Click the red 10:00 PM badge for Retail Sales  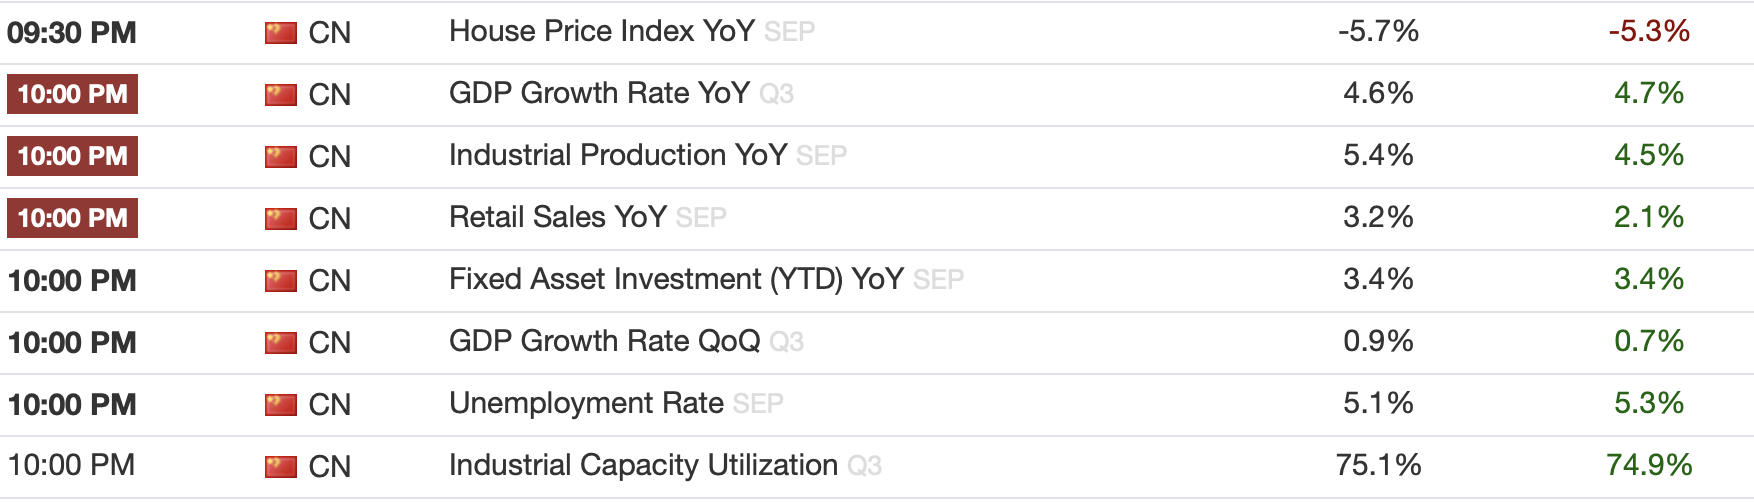[72, 218]
